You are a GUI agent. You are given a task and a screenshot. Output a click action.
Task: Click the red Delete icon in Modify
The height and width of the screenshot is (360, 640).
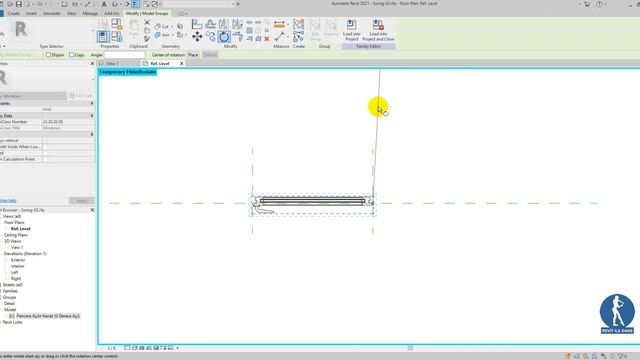click(x=267, y=39)
